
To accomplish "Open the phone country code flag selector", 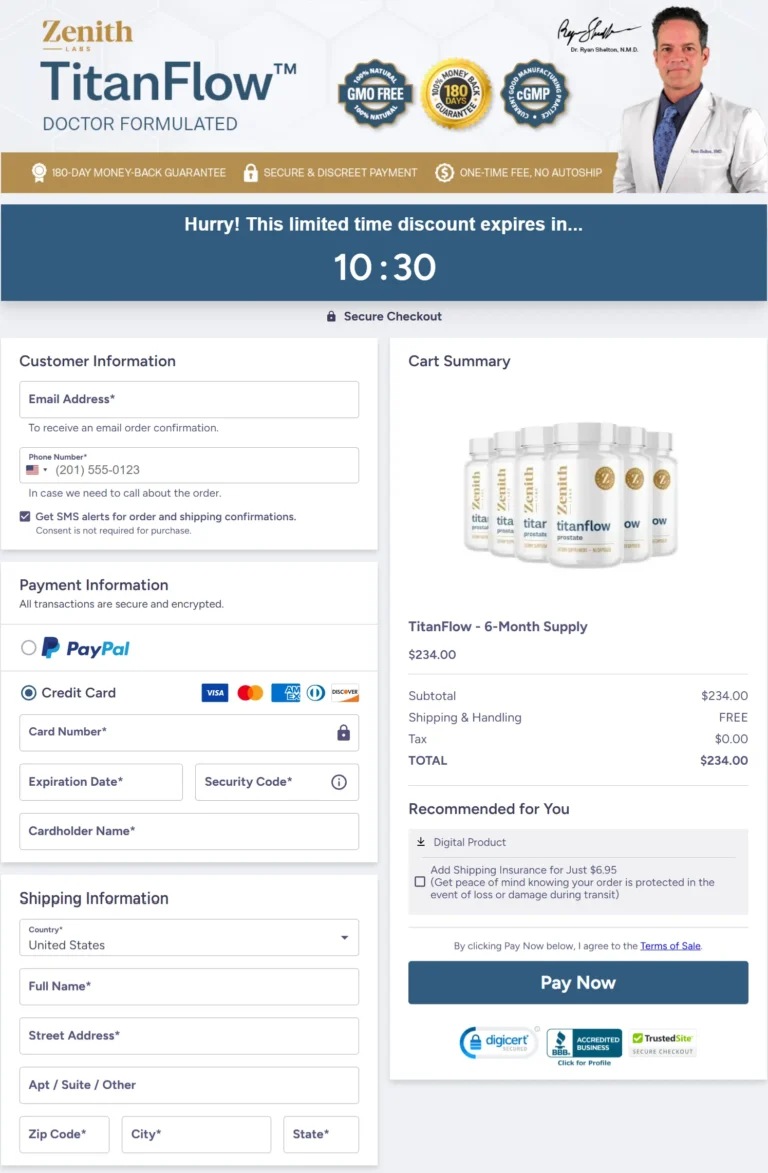I will (37, 470).
